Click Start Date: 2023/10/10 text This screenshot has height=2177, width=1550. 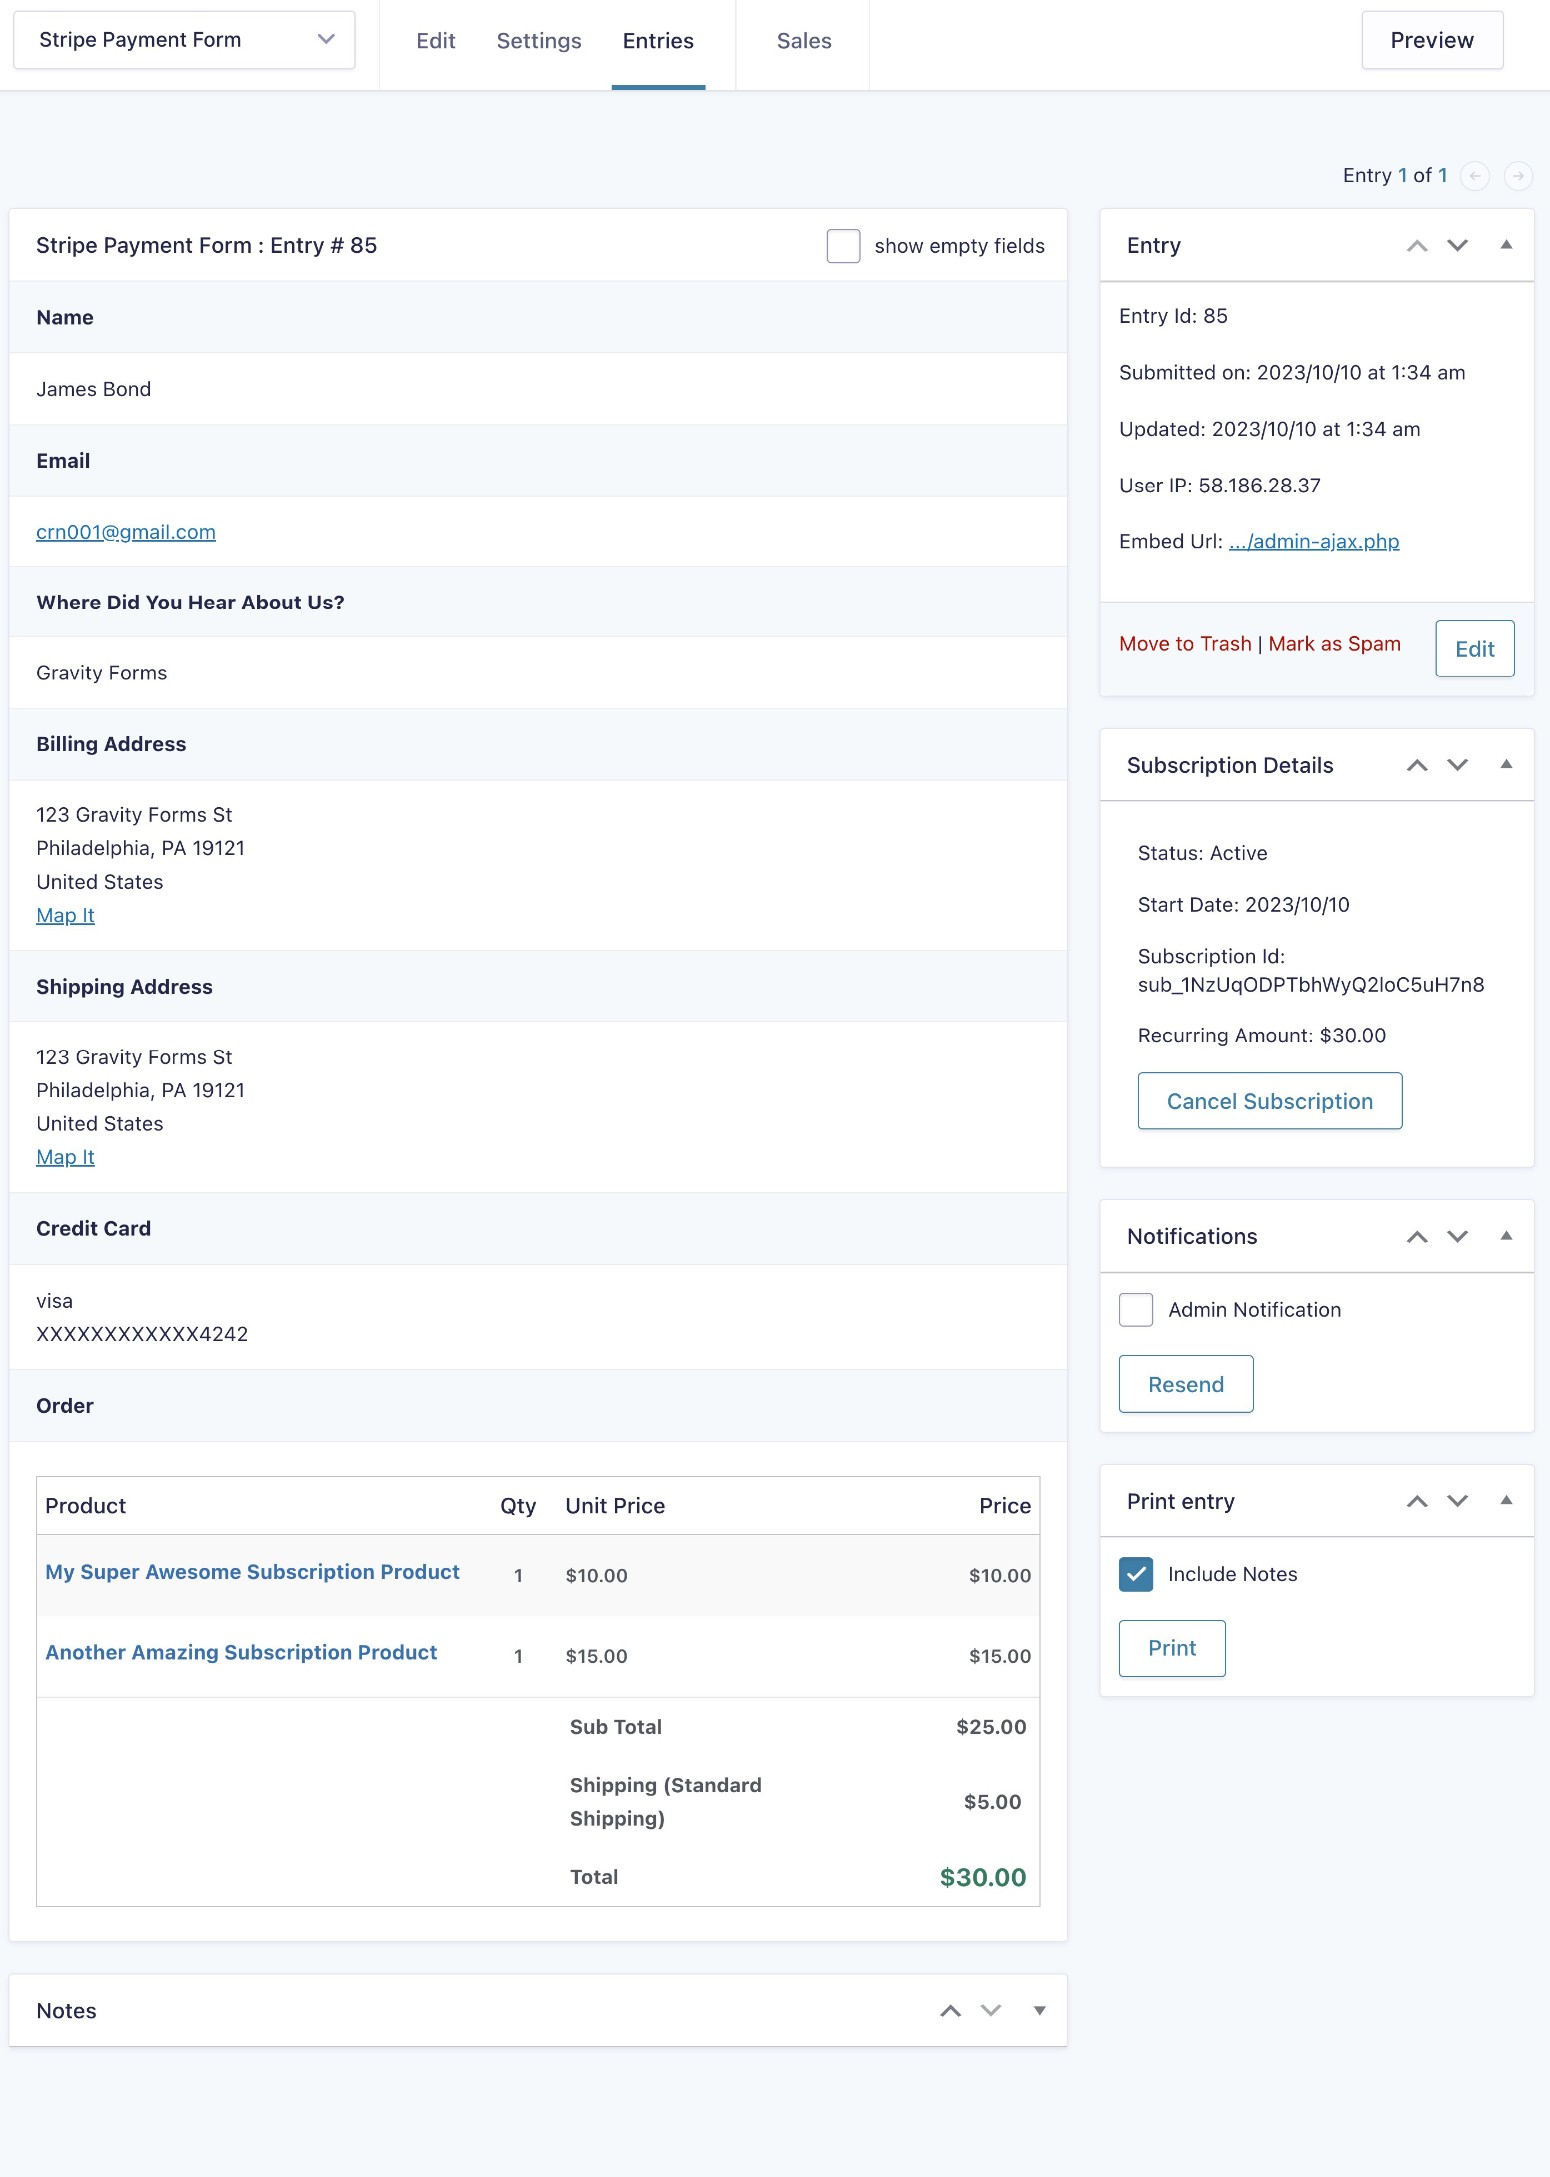pos(1244,905)
